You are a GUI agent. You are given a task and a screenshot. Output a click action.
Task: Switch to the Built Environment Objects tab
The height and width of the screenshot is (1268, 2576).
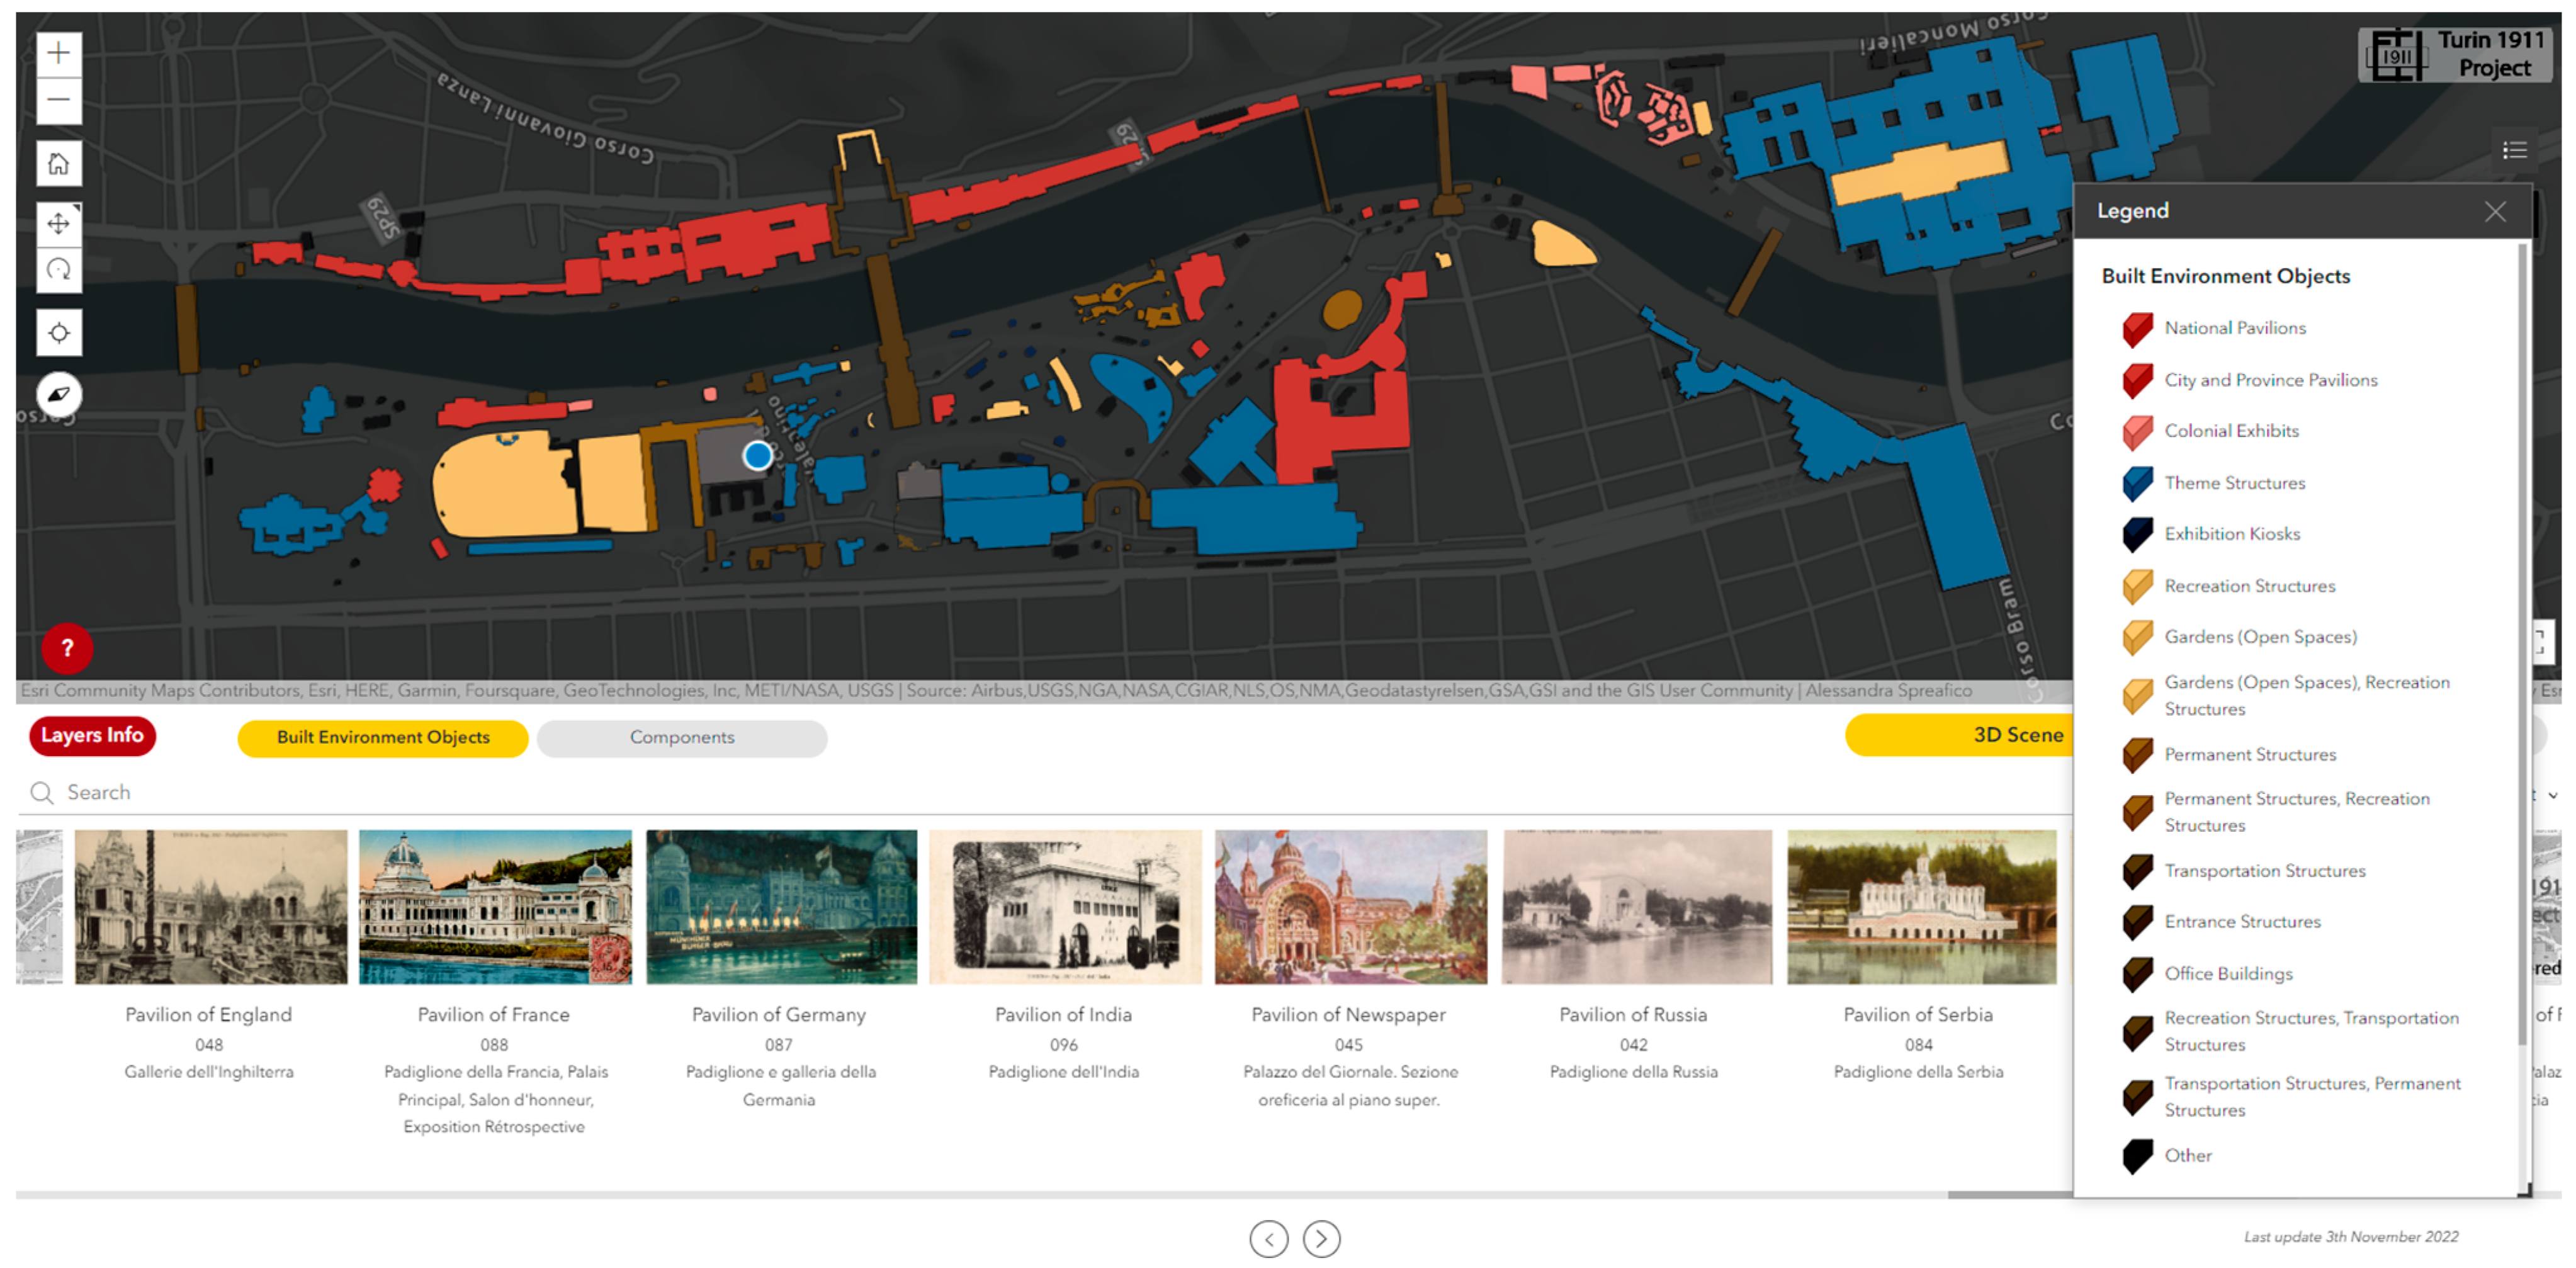click(x=383, y=738)
